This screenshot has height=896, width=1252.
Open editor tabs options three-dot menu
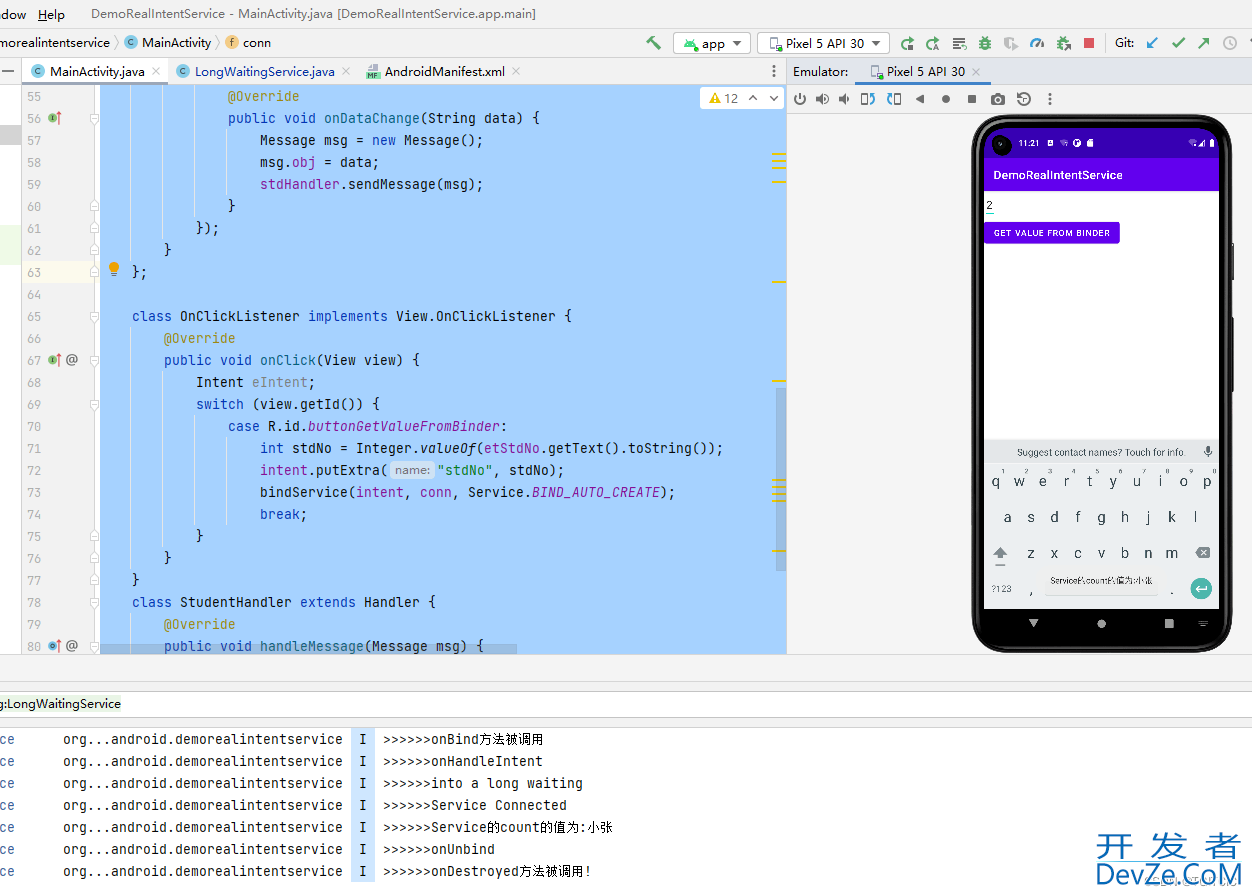point(773,71)
